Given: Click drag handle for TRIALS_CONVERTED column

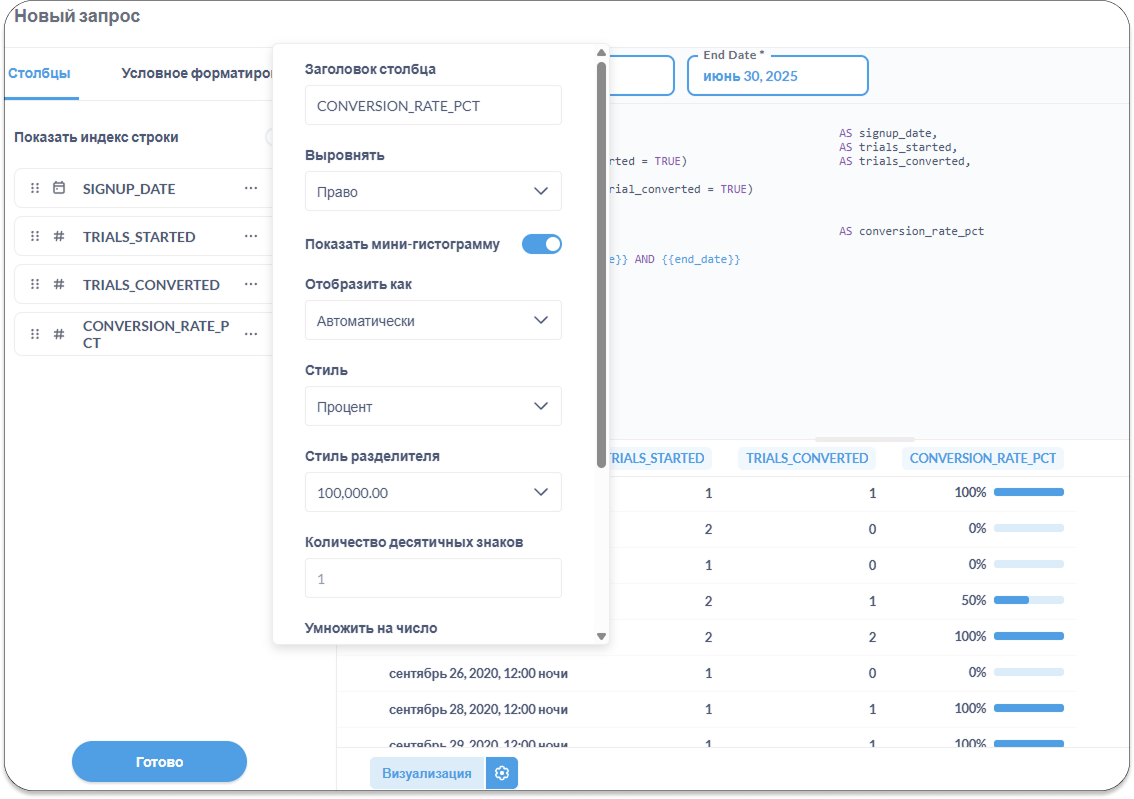Looking at the screenshot, I should pos(35,284).
